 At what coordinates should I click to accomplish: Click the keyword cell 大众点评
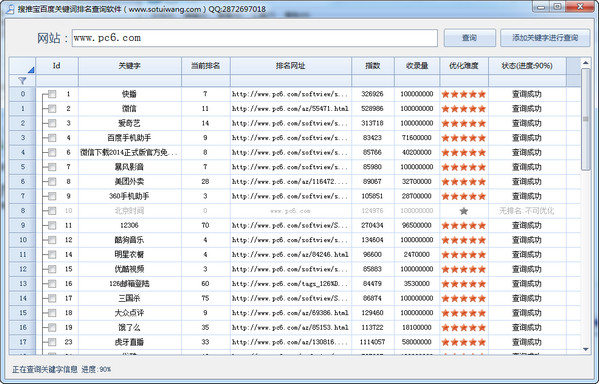129,313
